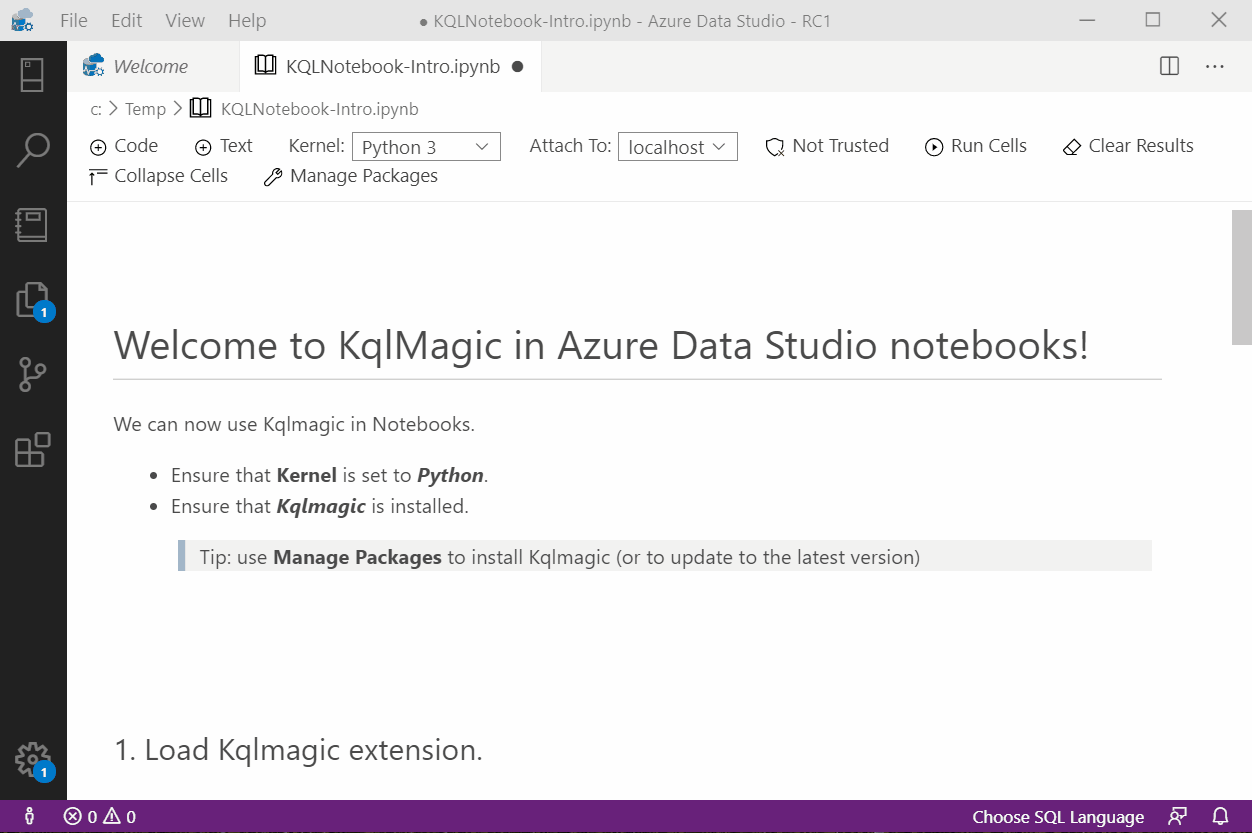
Task: Open the Kernel dropdown showing Python 3
Action: 426,147
